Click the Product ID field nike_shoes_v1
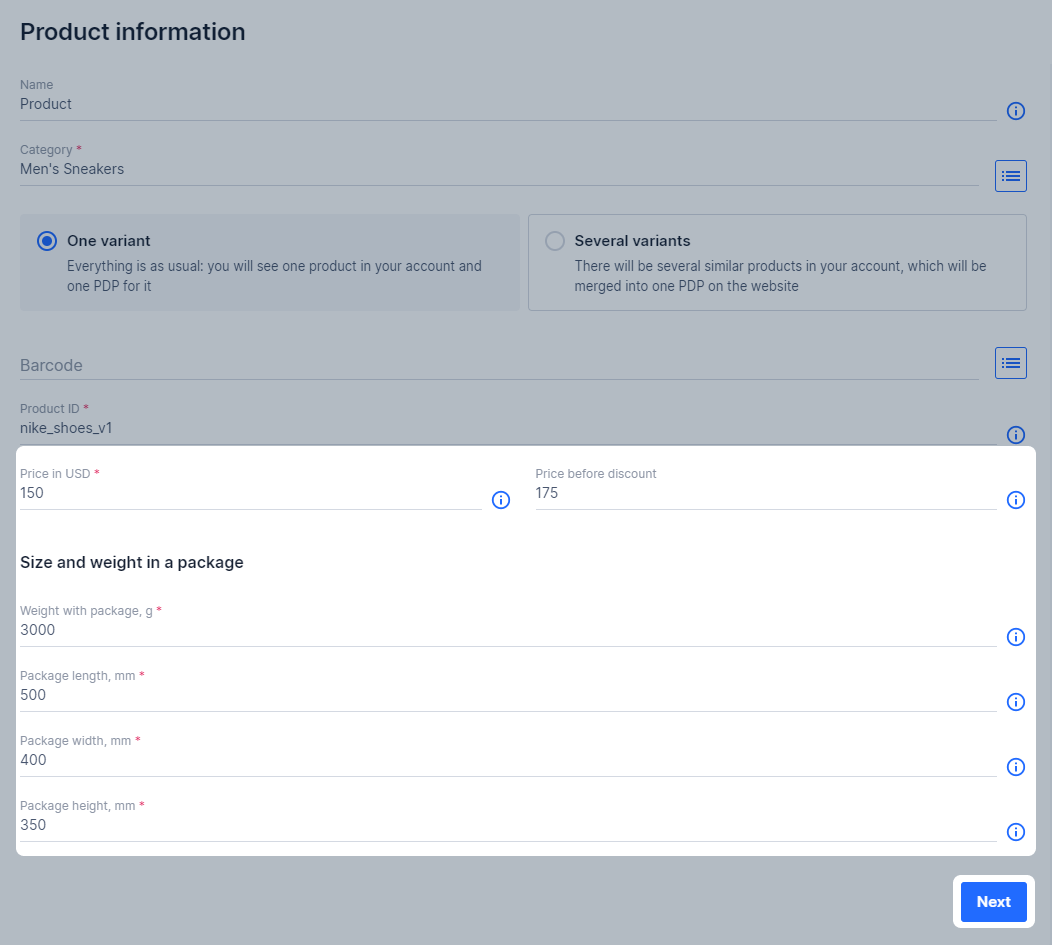The width and height of the screenshot is (1052, 945). pyautogui.click(x=500, y=429)
